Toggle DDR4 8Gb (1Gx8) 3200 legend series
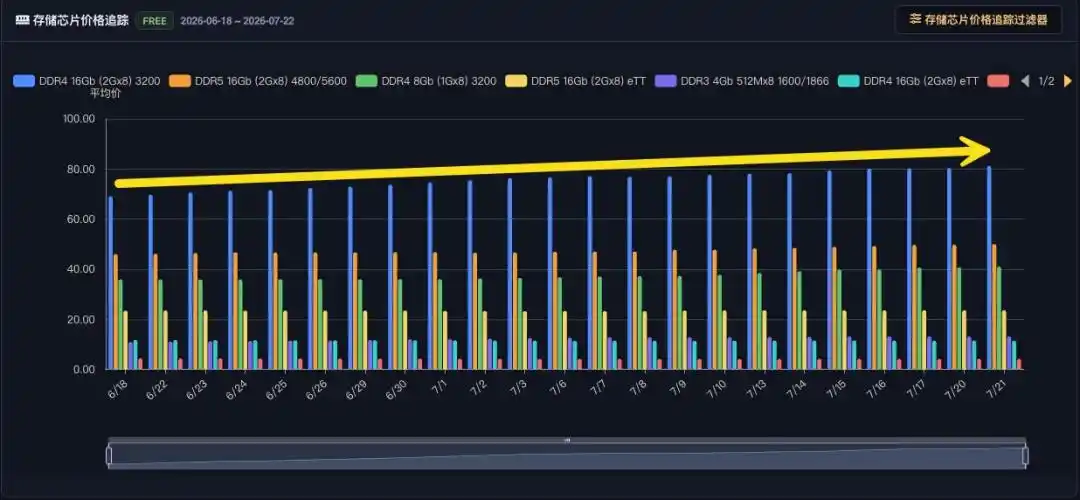The height and width of the screenshot is (500, 1080). (426, 81)
